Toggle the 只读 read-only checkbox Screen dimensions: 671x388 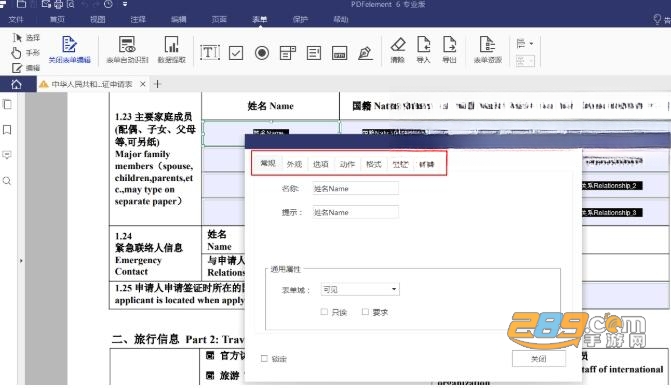tap(324, 312)
